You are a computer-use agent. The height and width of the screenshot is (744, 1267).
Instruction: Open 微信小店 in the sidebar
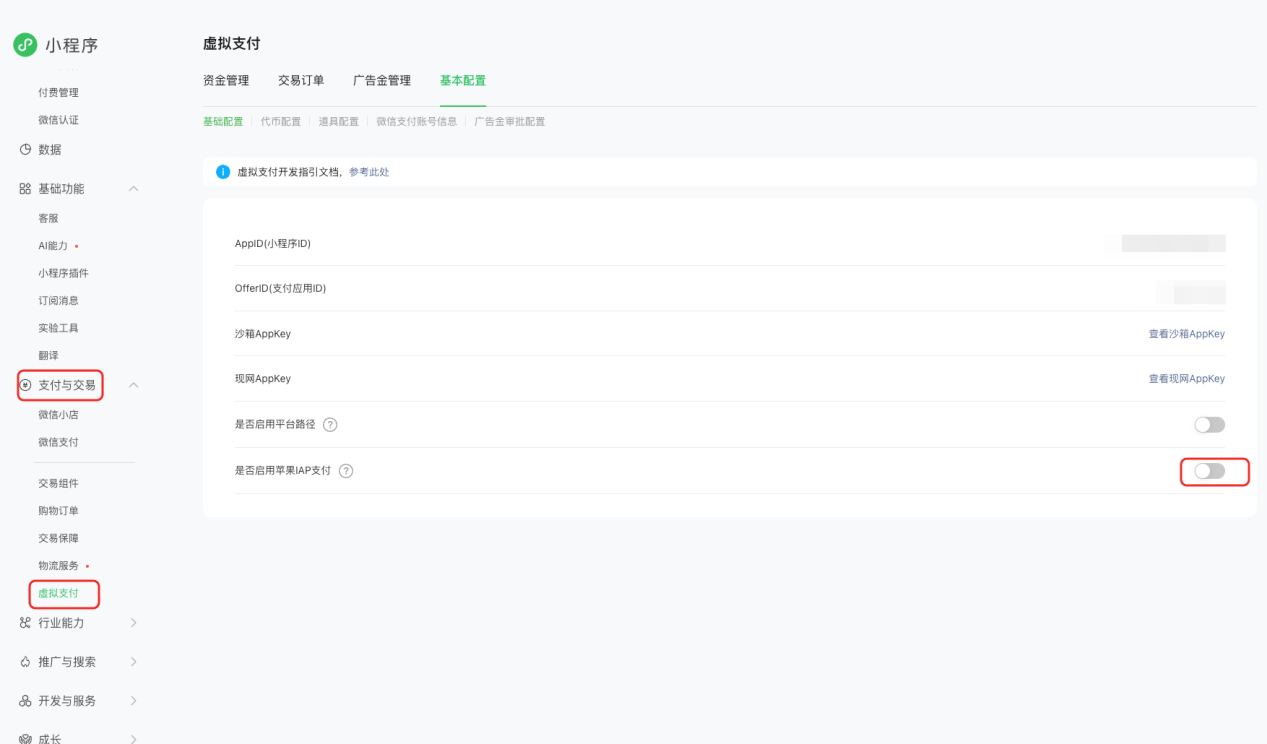tap(59, 415)
